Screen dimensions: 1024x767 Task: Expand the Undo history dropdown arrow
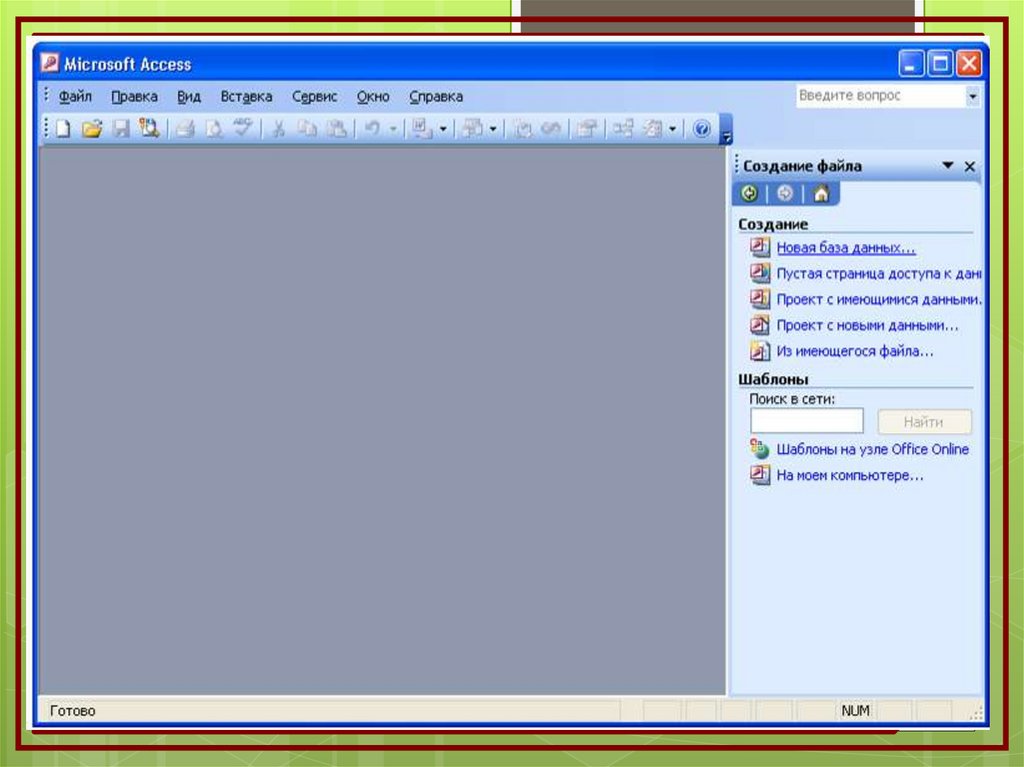[392, 129]
